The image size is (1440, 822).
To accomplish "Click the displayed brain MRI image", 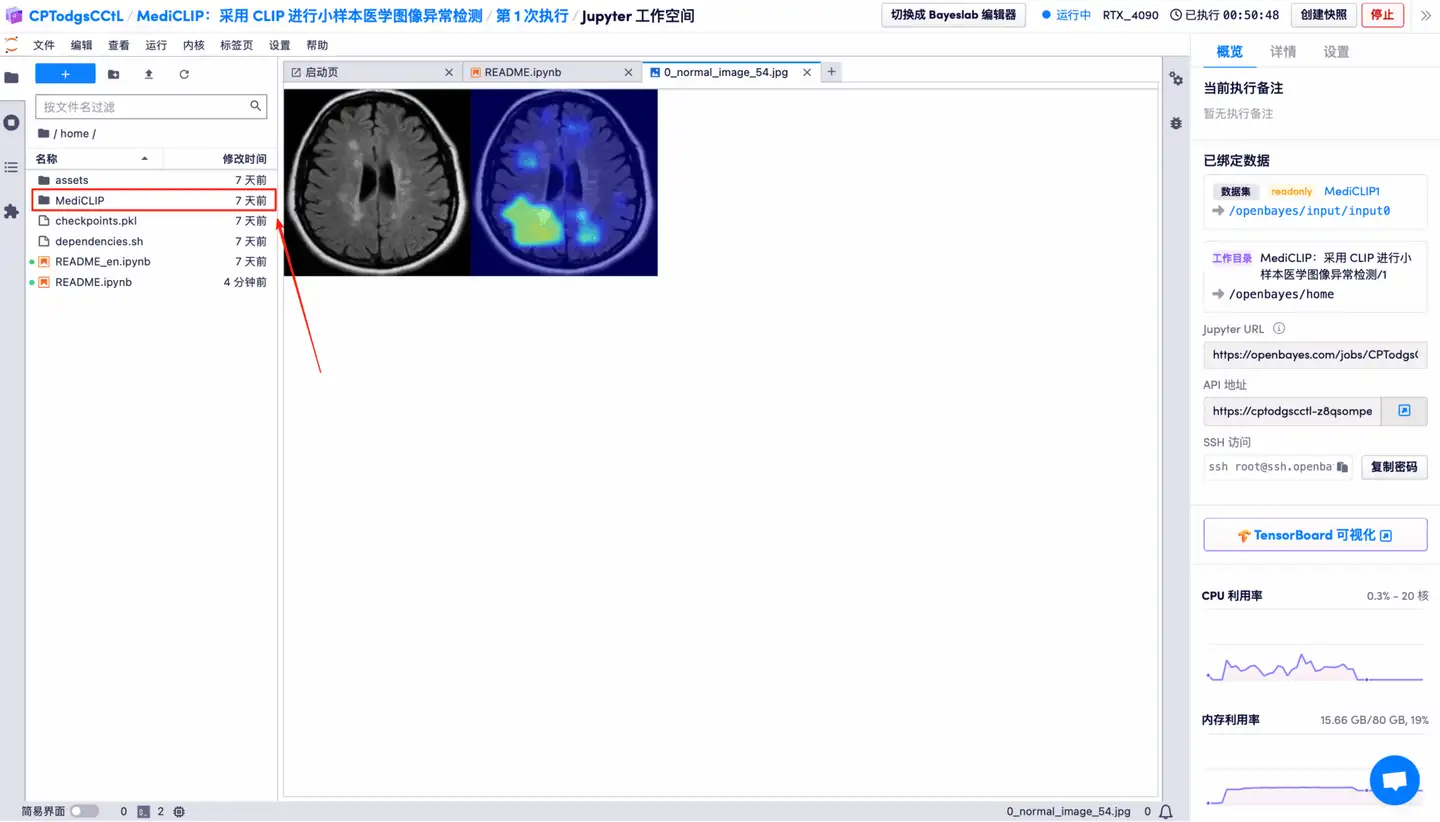I will click(x=471, y=182).
